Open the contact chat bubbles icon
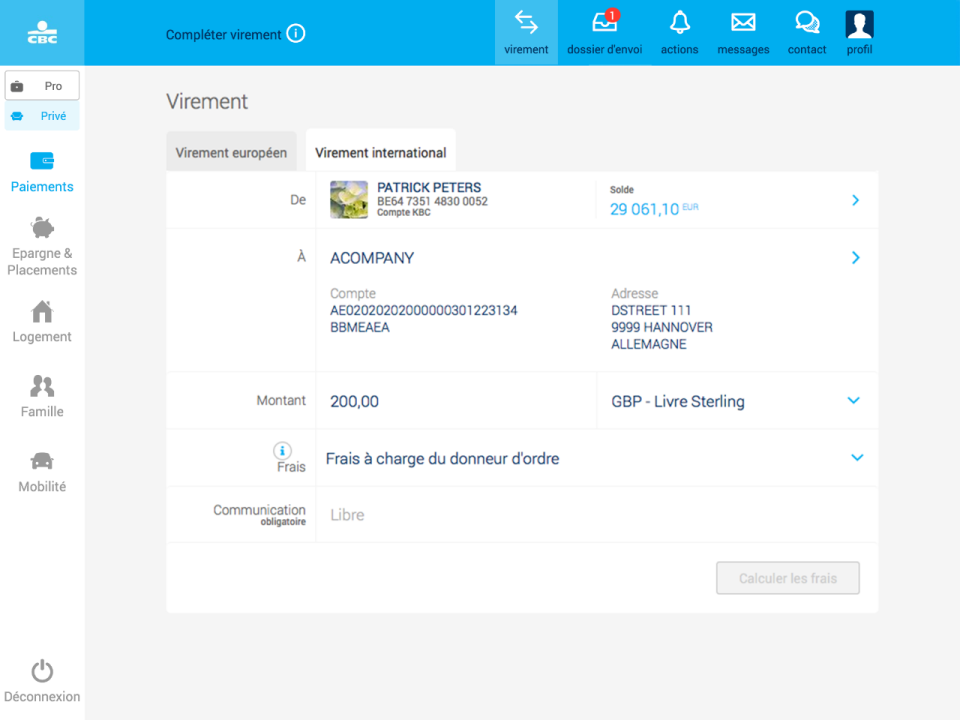This screenshot has height=720, width=960. point(806,32)
